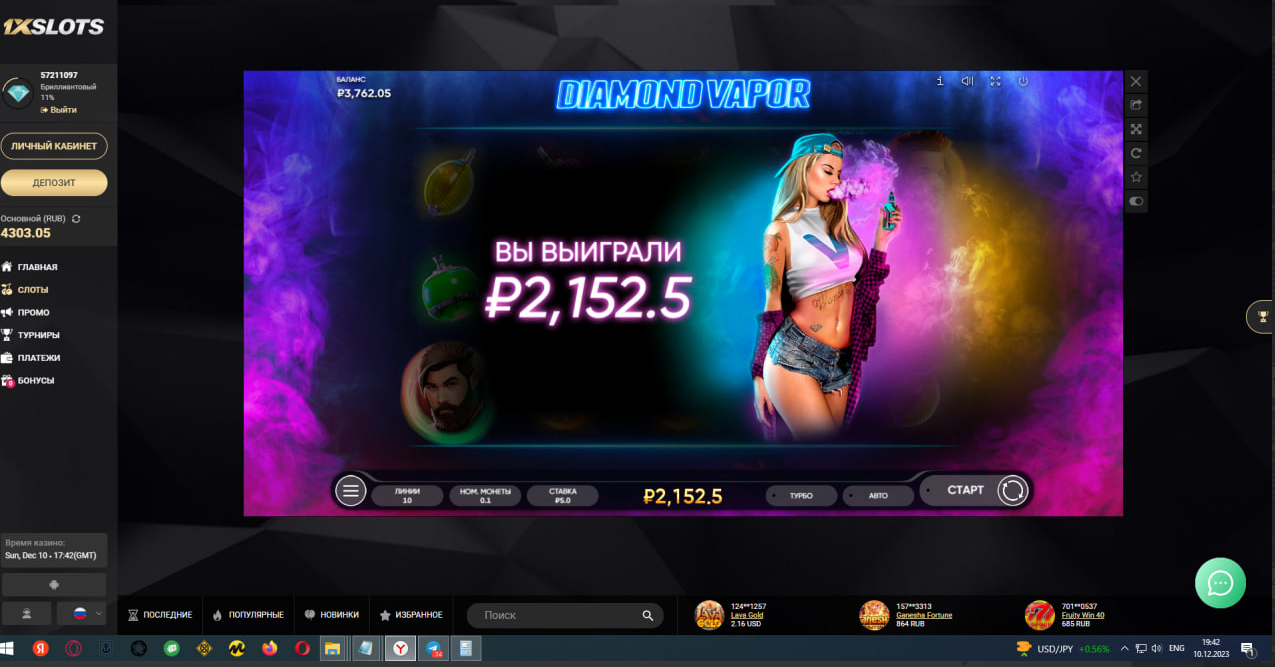Enable ТУРБО spin mode
The width and height of the screenshot is (1275, 667).
point(800,495)
